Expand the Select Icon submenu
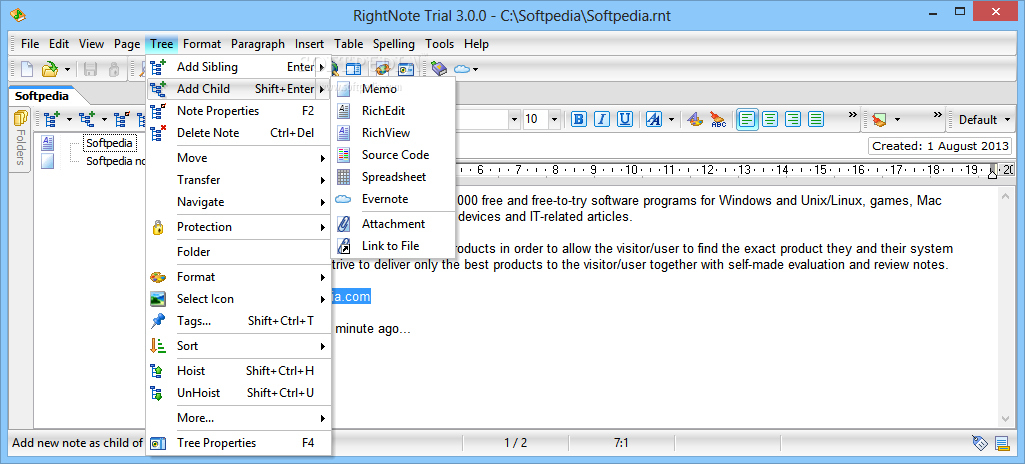Viewport: 1025px width, 464px height. point(239,299)
